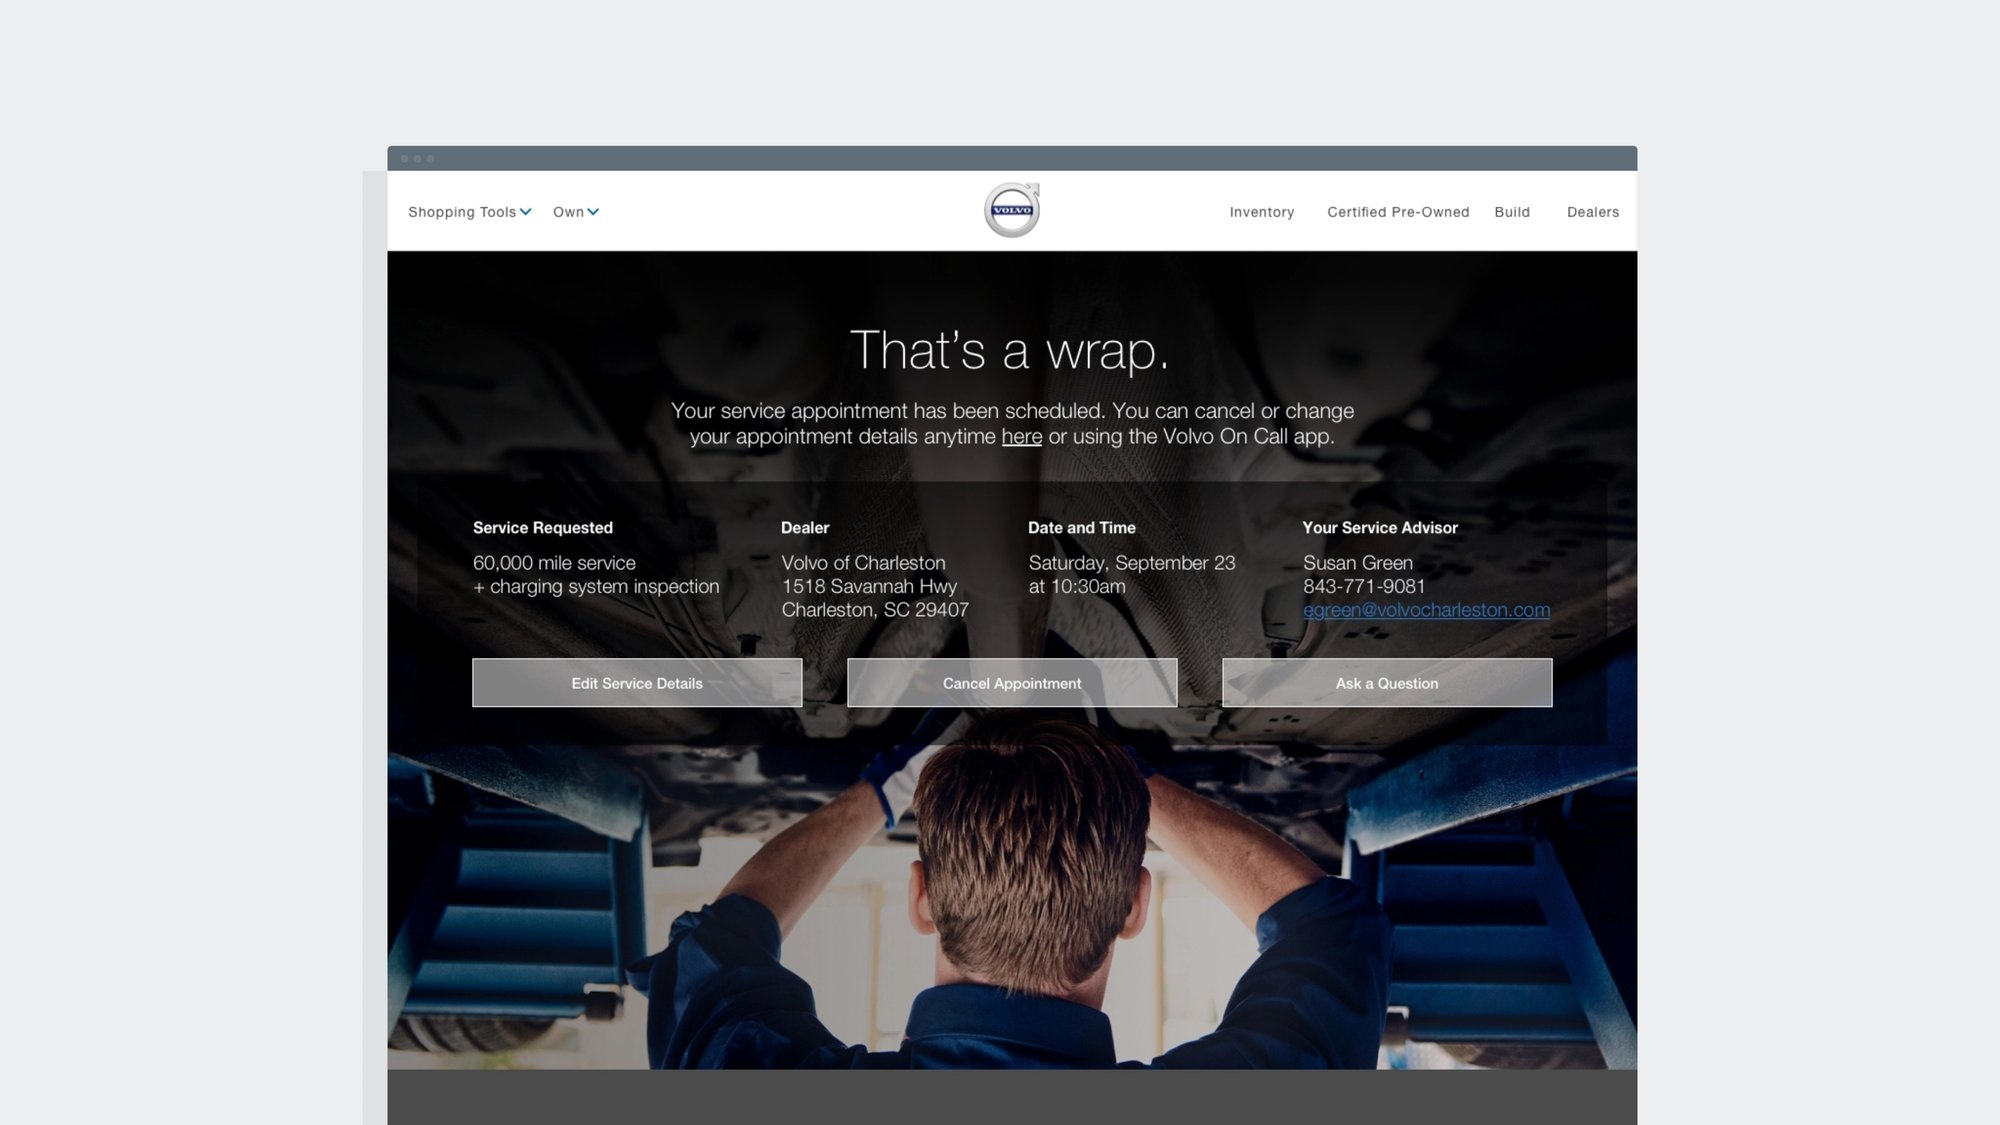Click the 'Dealer' column heading
The height and width of the screenshot is (1125, 2000).
pos(805,528)
